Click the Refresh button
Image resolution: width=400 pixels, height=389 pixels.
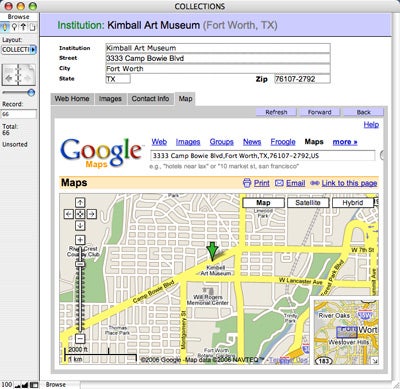coord(276,112)
